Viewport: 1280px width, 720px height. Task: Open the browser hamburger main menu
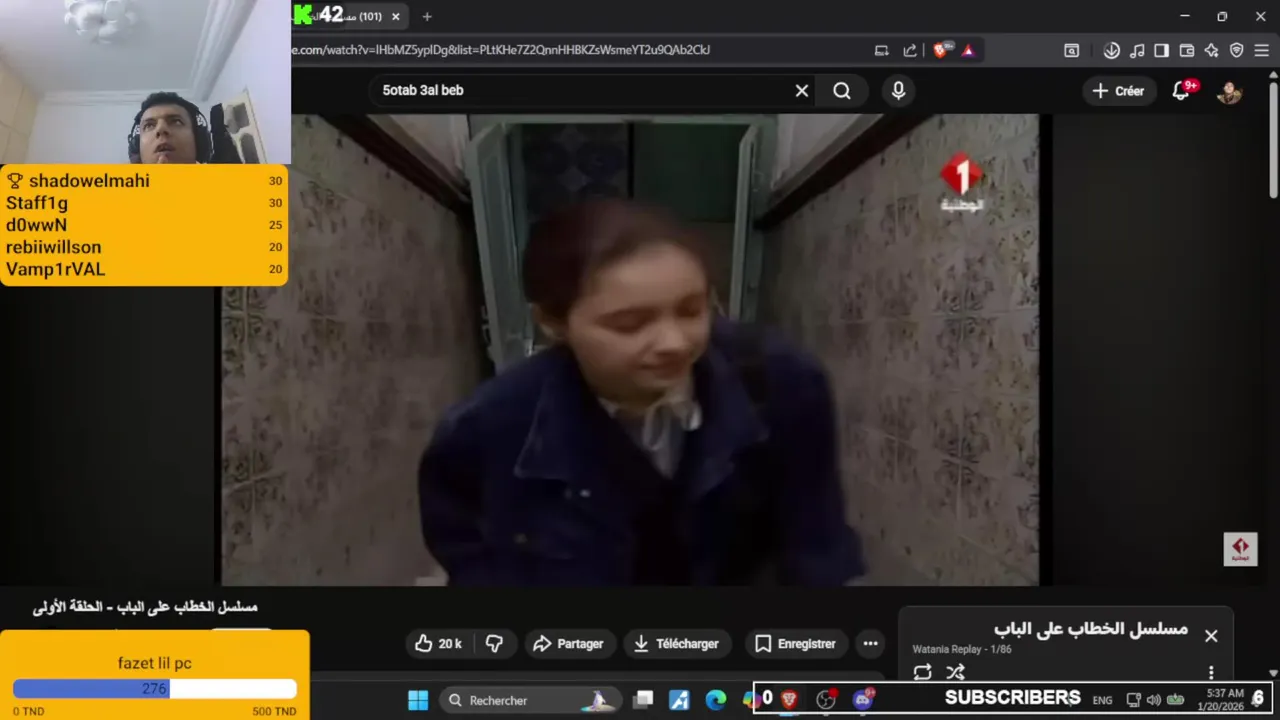(1261, 50)
